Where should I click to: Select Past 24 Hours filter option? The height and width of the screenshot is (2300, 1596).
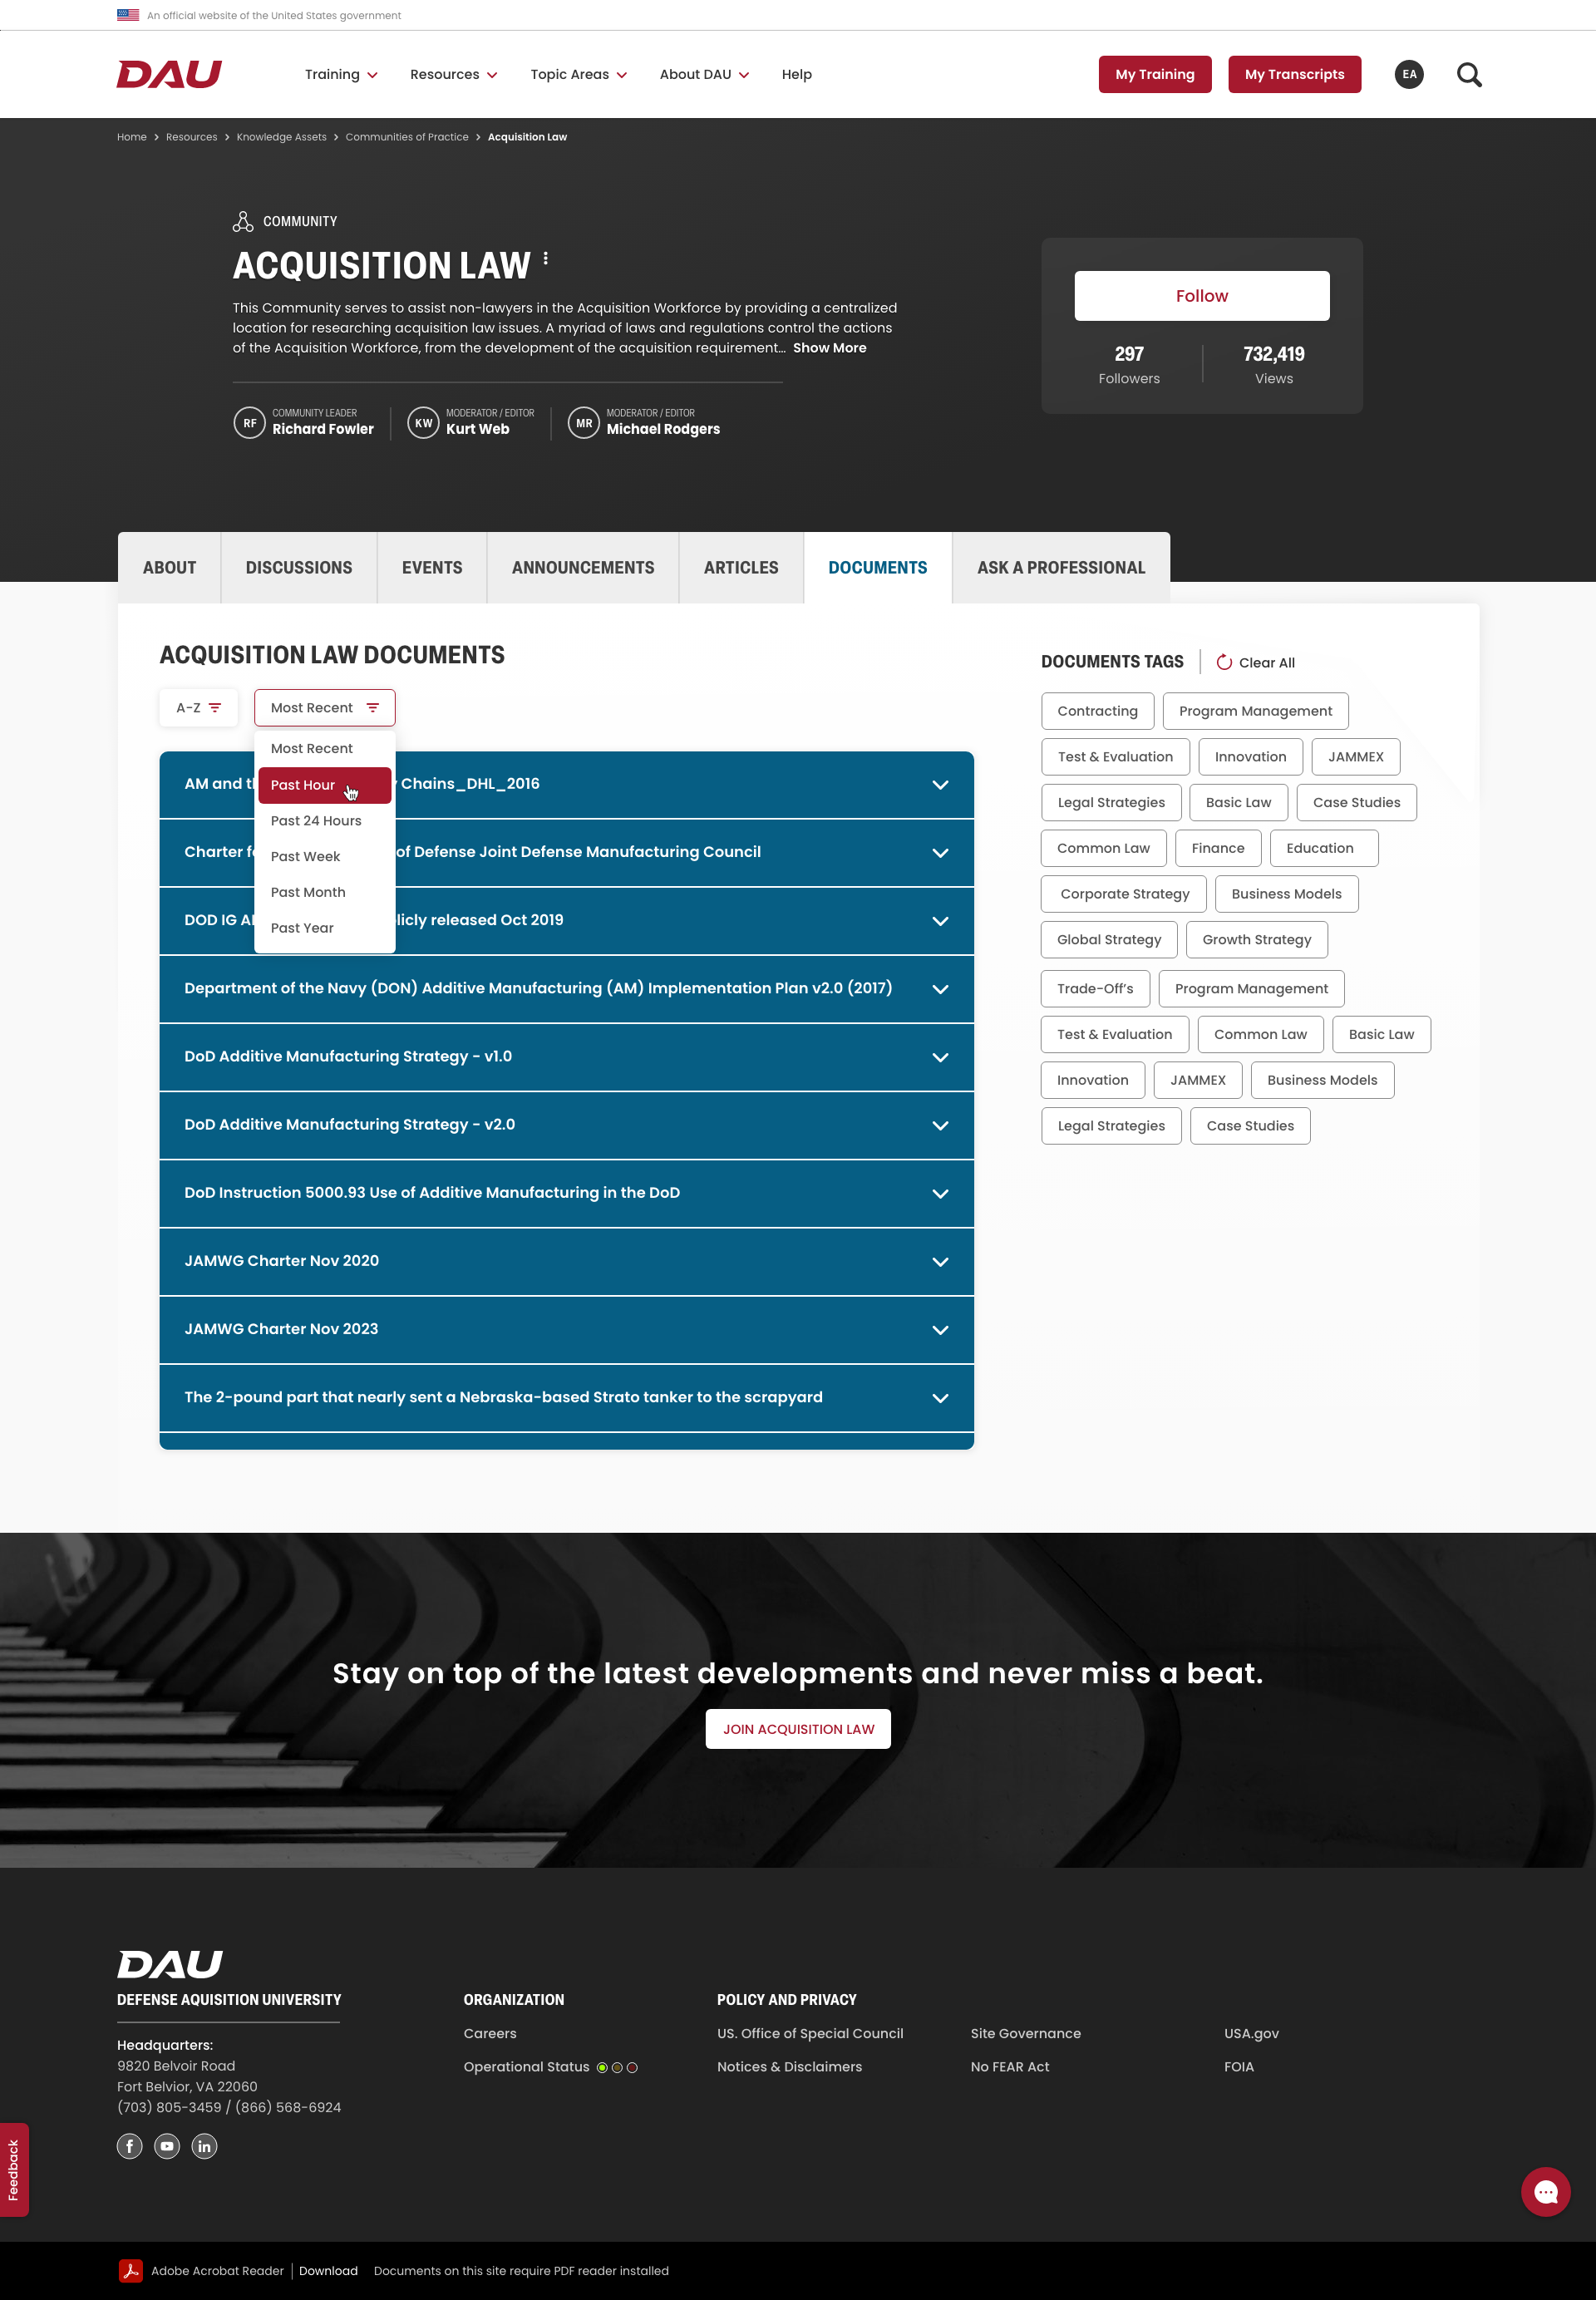[x=324, y=821]
